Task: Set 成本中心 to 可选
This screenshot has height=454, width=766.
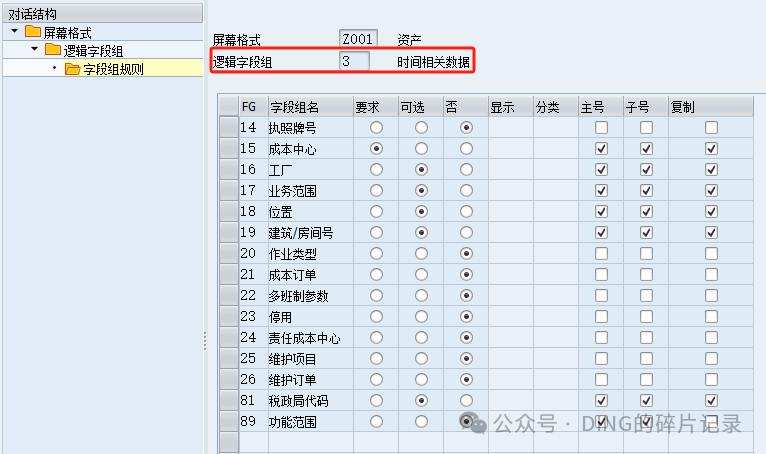Action: point(421,149)
